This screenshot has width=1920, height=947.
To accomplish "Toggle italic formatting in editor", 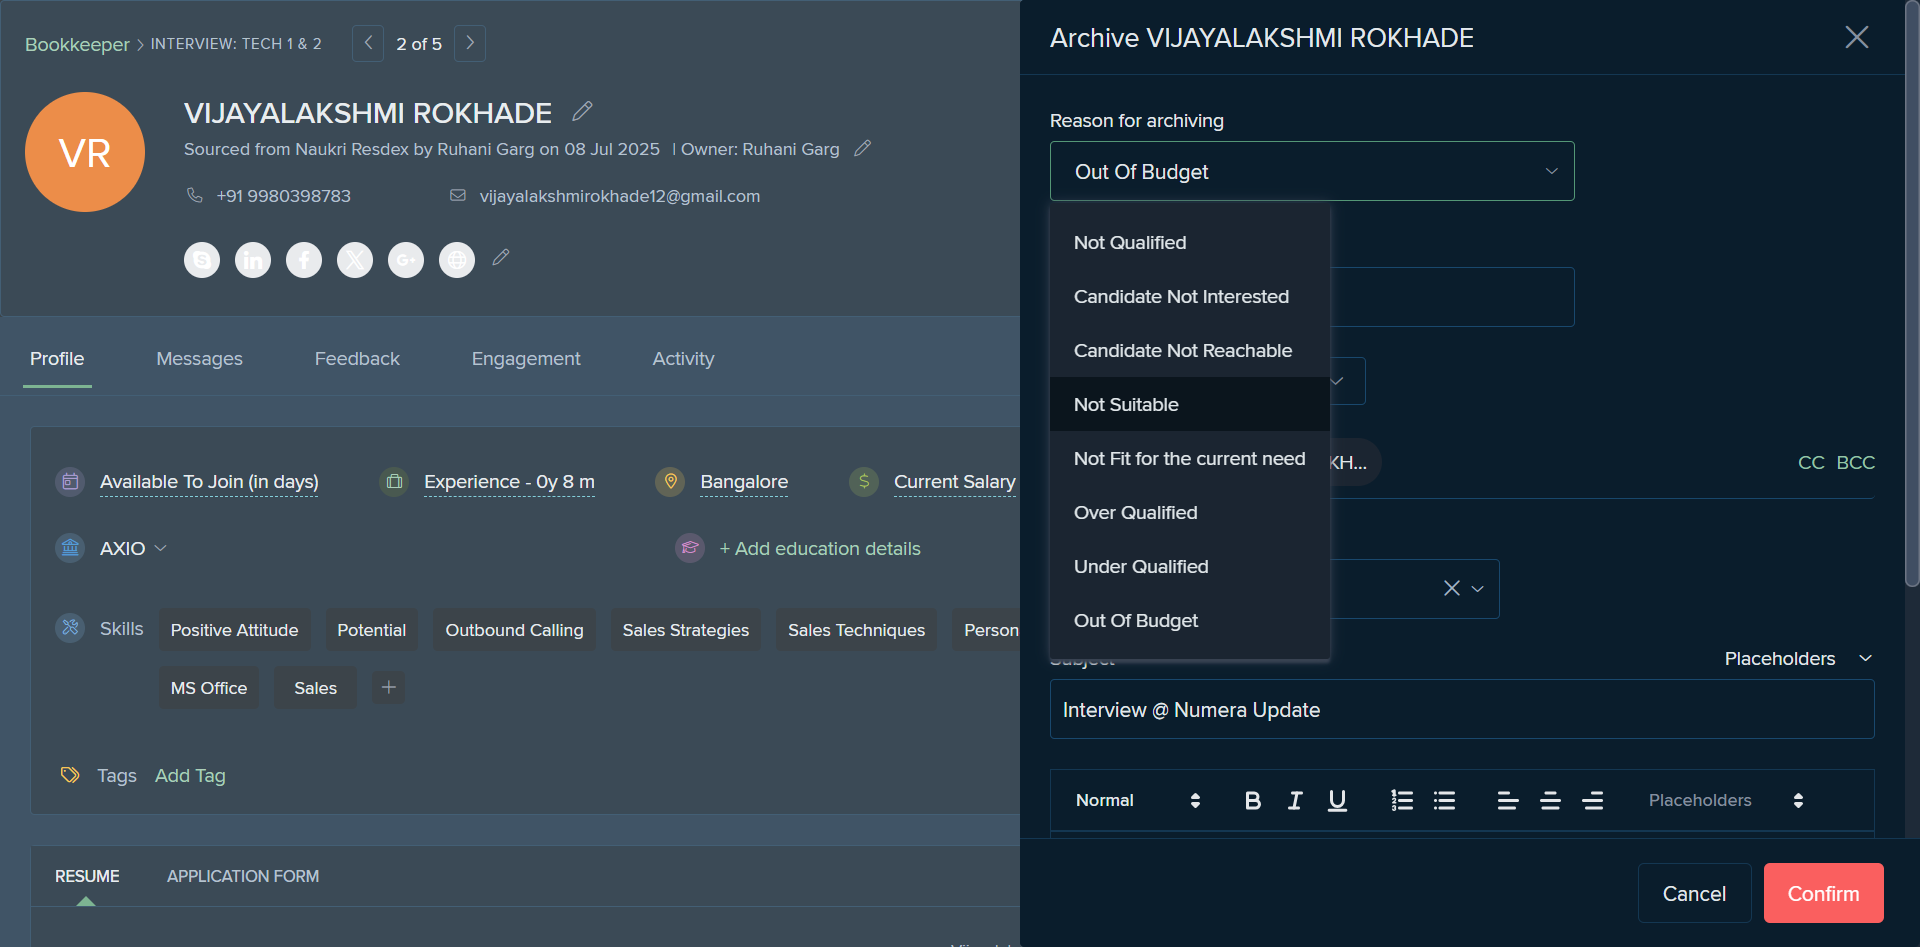I will pos(1295,800).
